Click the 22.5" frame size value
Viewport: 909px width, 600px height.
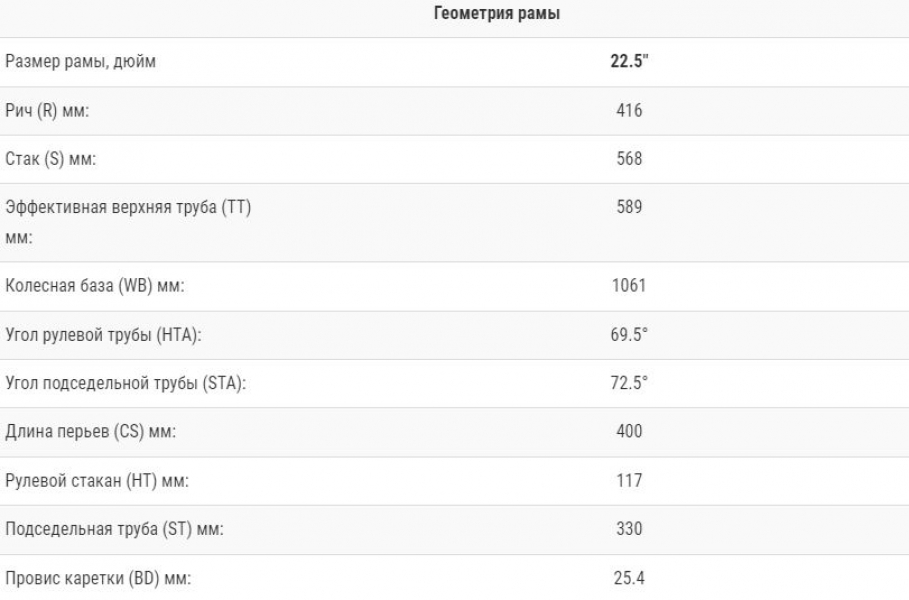[x=629, y=61]
